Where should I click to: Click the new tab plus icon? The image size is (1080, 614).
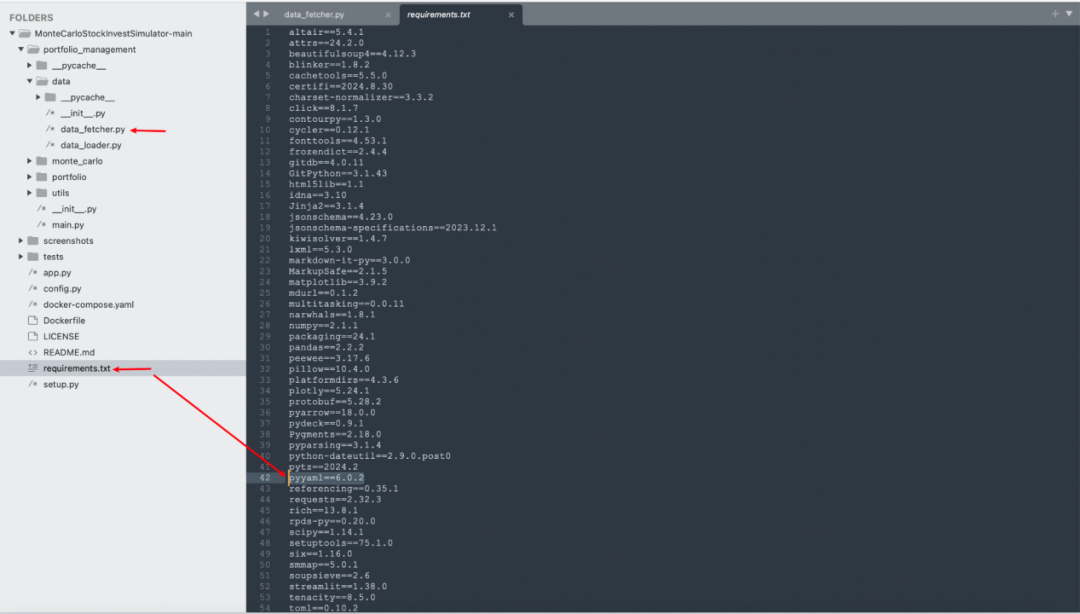pyautogui.click(x=1055, y=14)
